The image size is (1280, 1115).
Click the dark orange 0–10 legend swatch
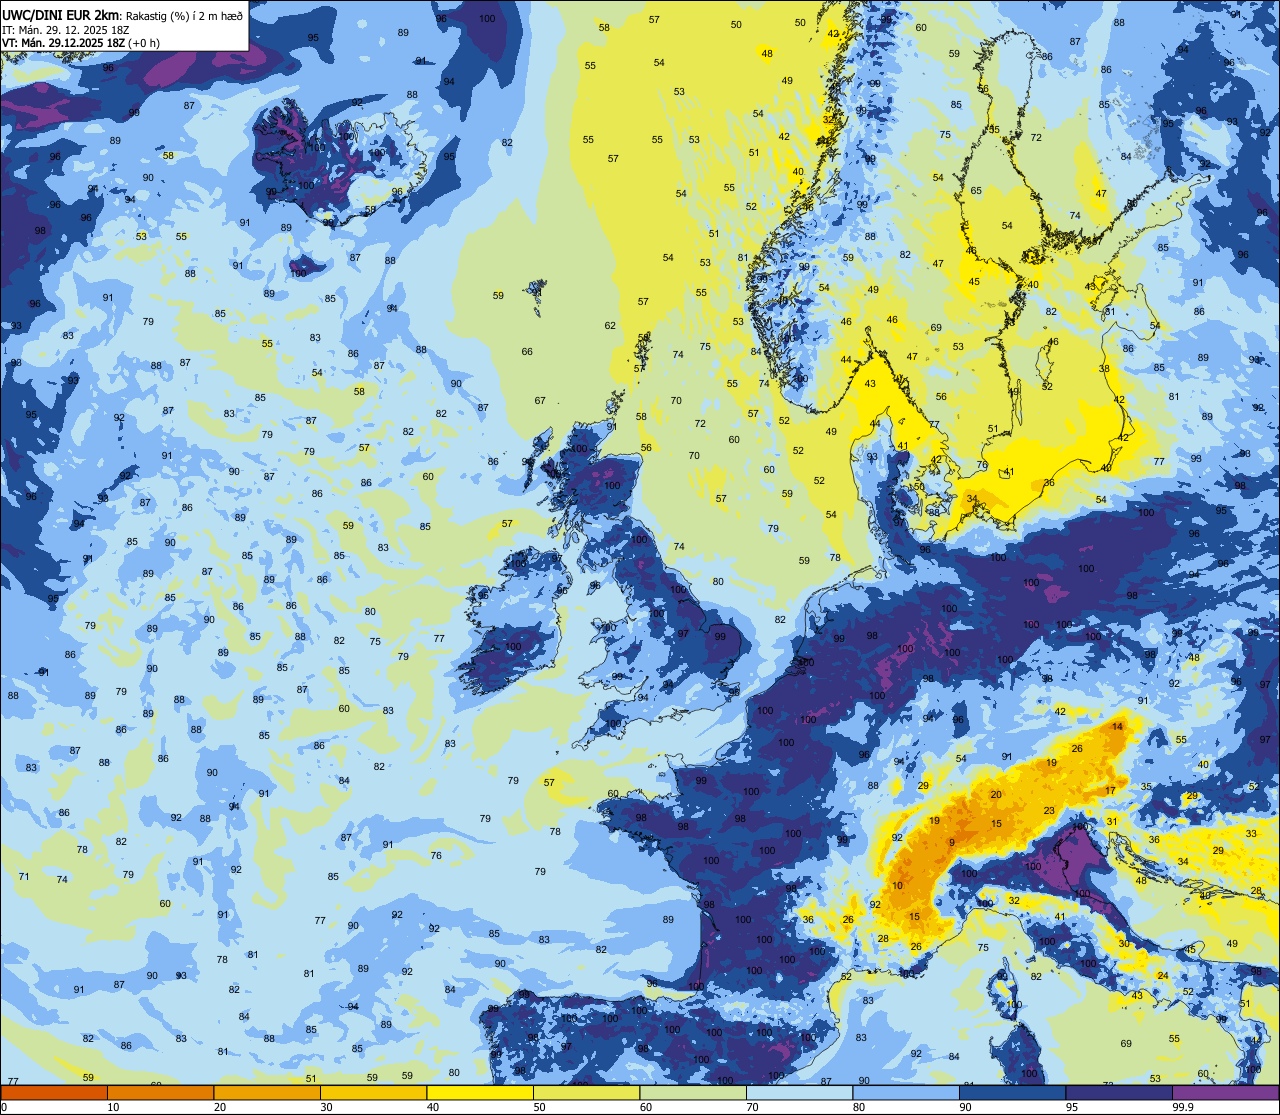pos(54,1092)
